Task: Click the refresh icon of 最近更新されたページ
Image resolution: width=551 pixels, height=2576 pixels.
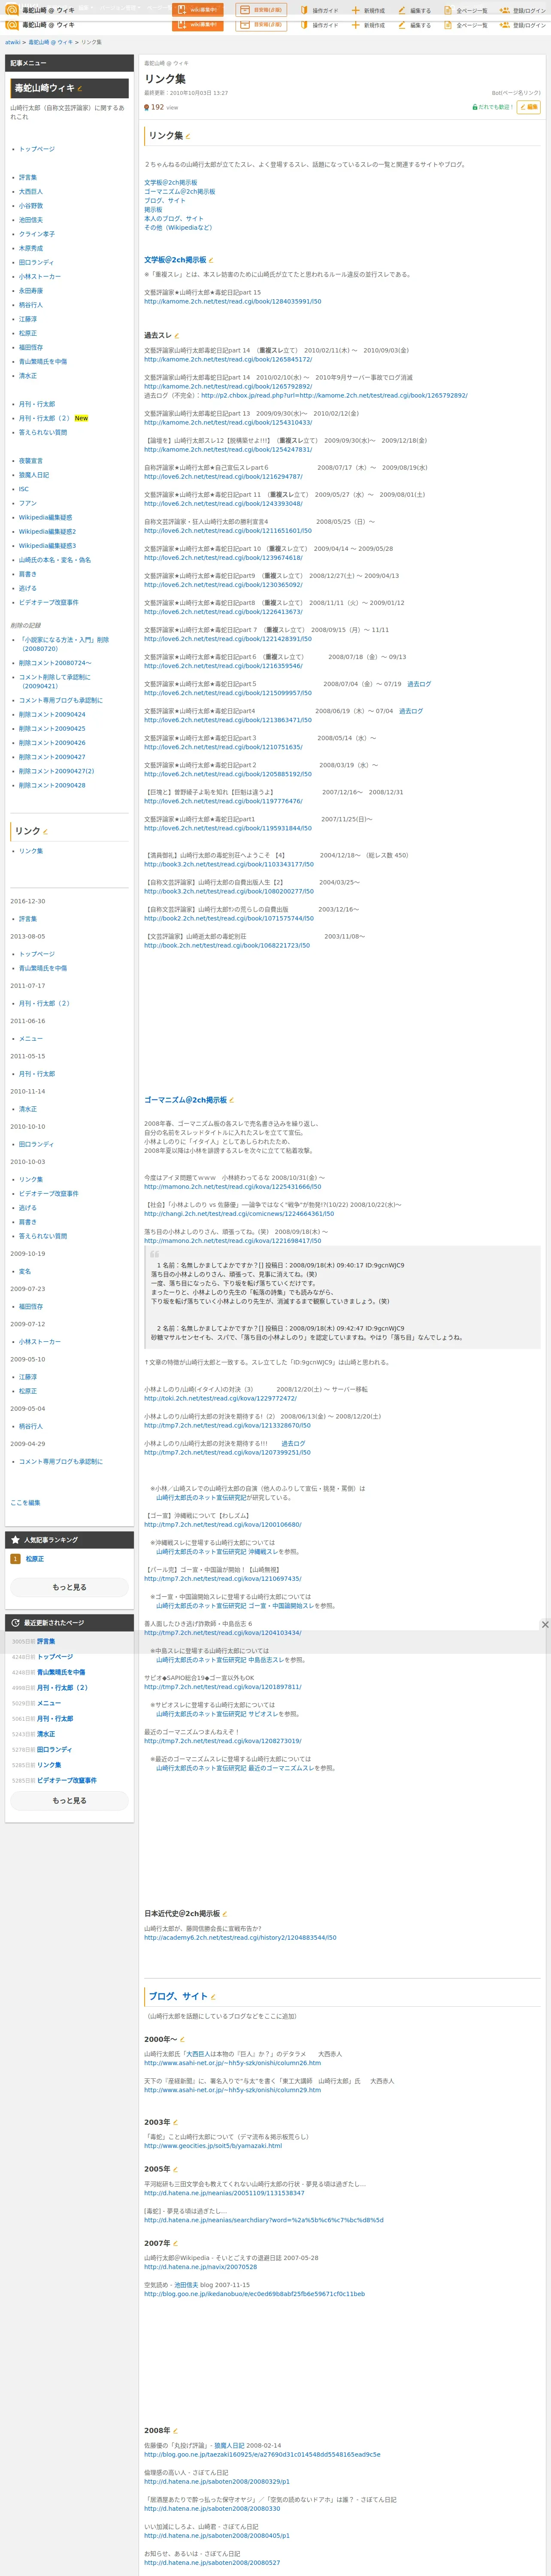Action: coord(15,1623)
